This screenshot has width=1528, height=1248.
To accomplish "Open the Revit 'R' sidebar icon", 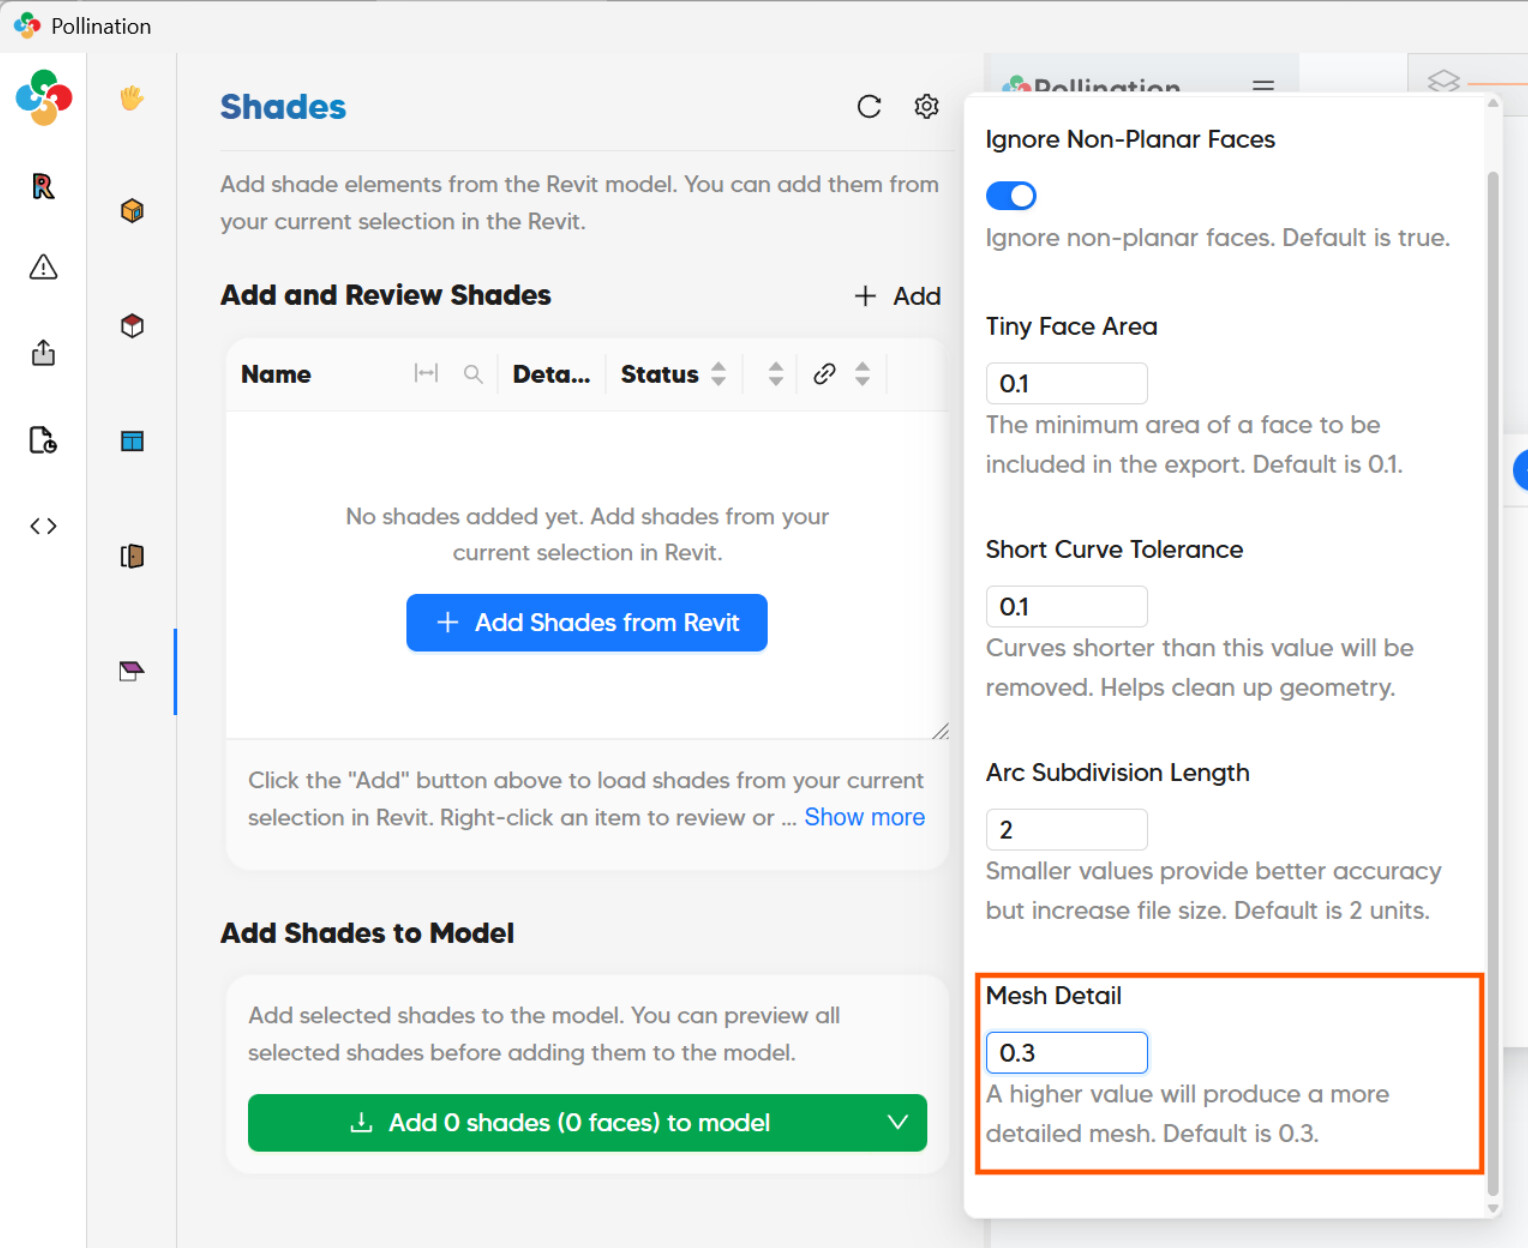I will pos(43,187).
